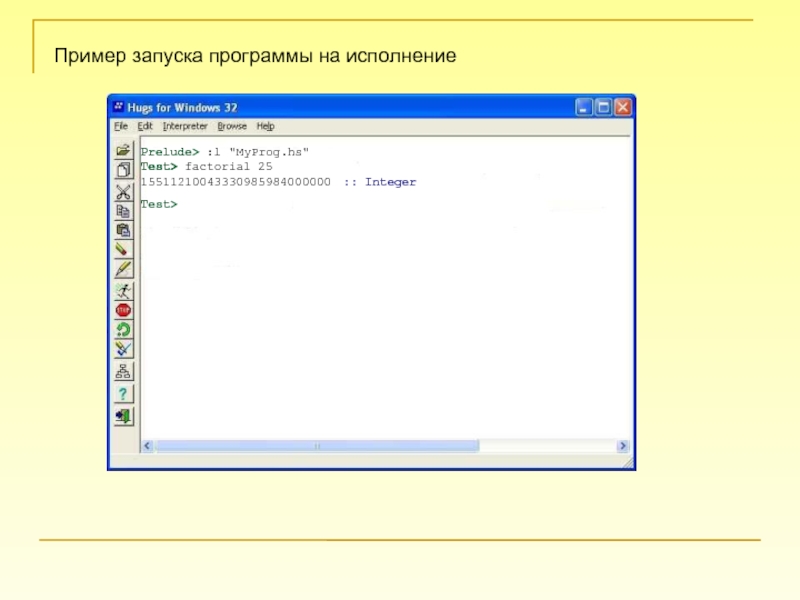This screenshot has height=600, width=800.
Task: Click the scissors Cut icon
Action: pos(123,191)
